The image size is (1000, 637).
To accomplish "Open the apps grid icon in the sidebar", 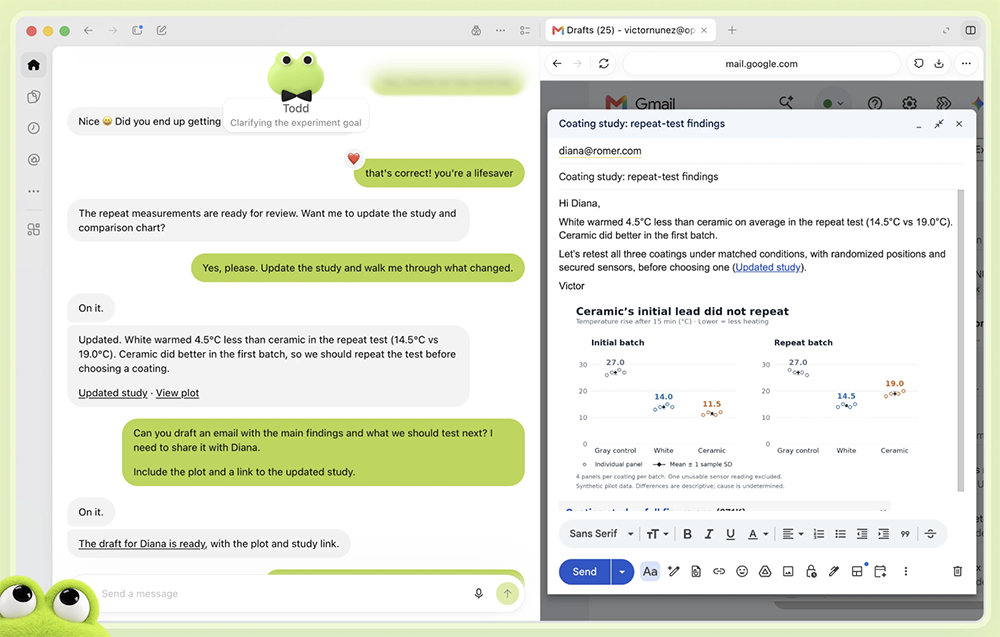I will click(x=34, y=230).
